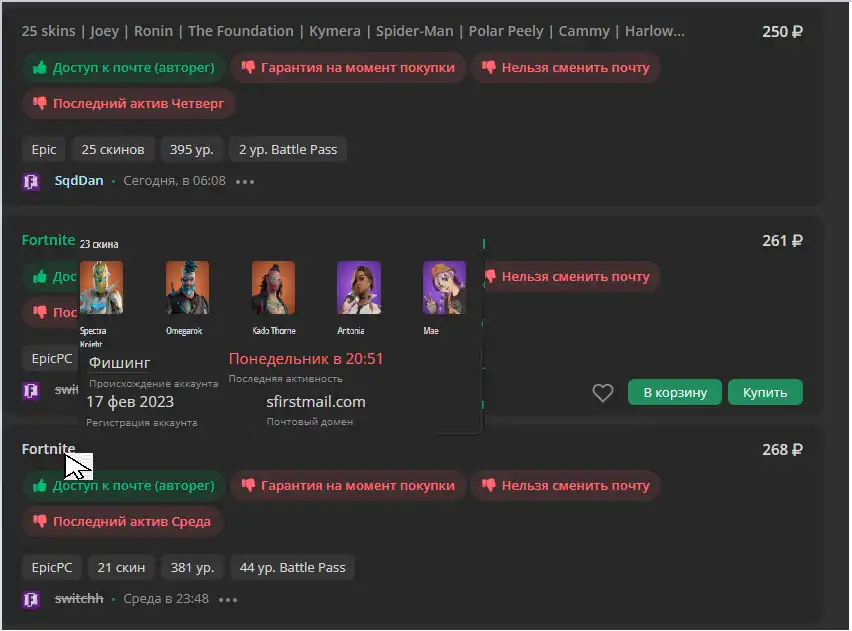Click the Купить button
This screenshot has height=631, width=852.
pos(765,392)
